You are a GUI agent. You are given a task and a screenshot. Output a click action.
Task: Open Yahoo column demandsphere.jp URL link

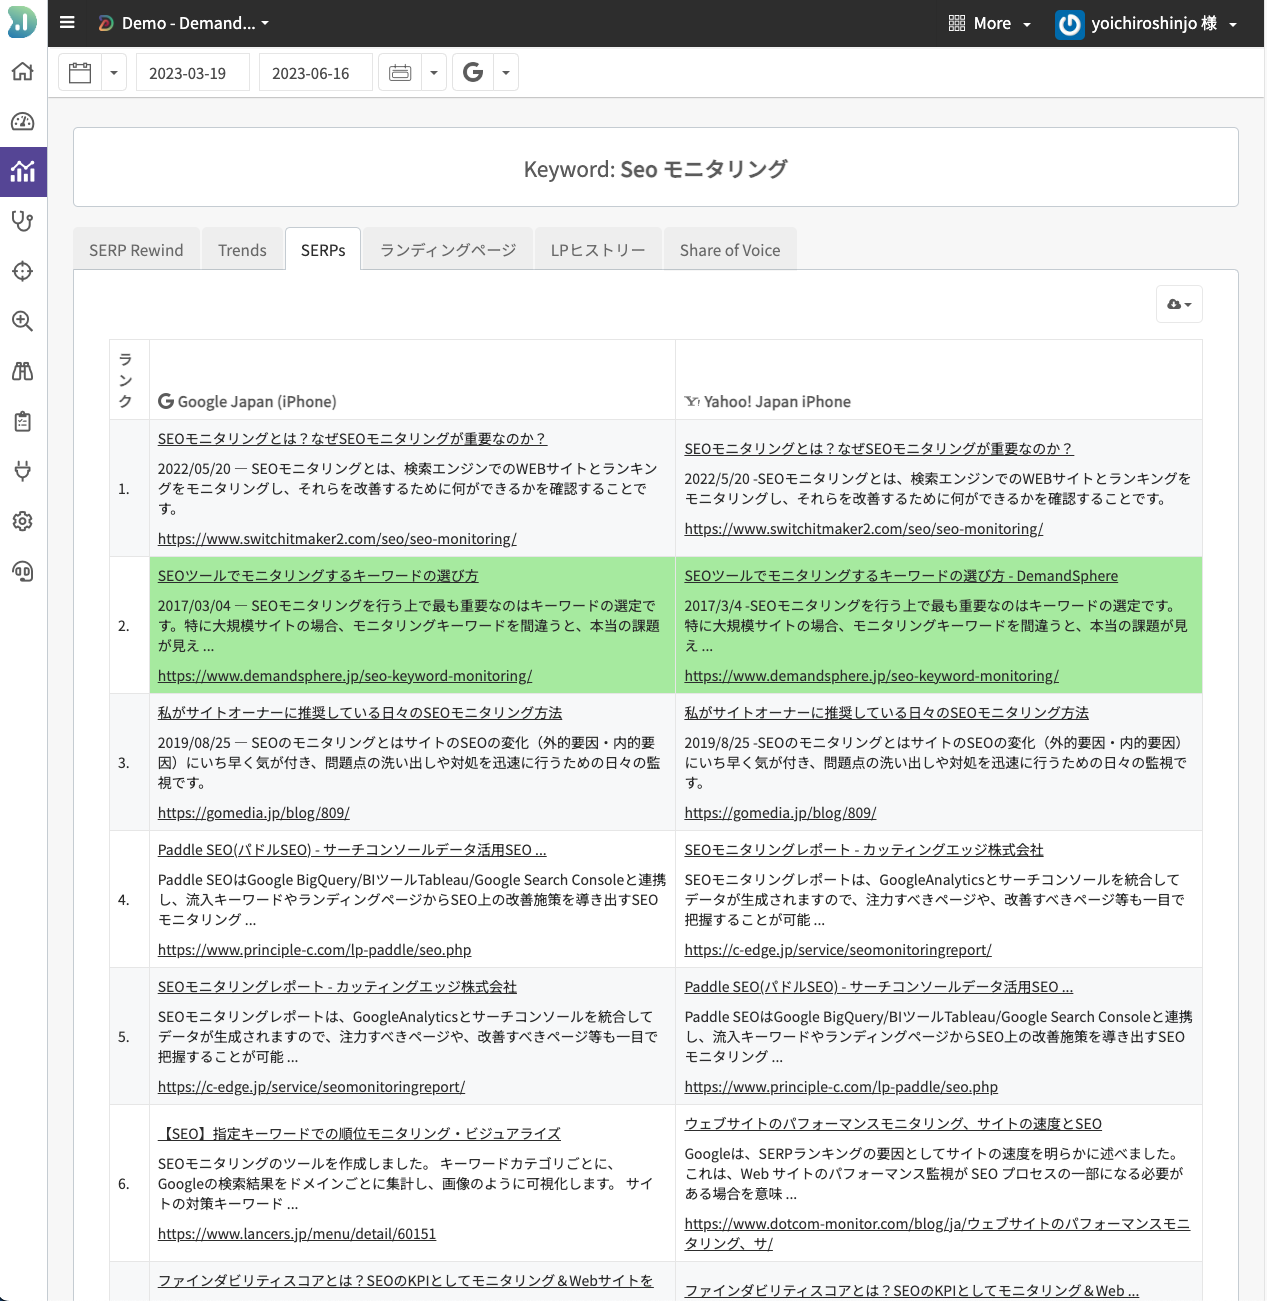pos(871,675)
